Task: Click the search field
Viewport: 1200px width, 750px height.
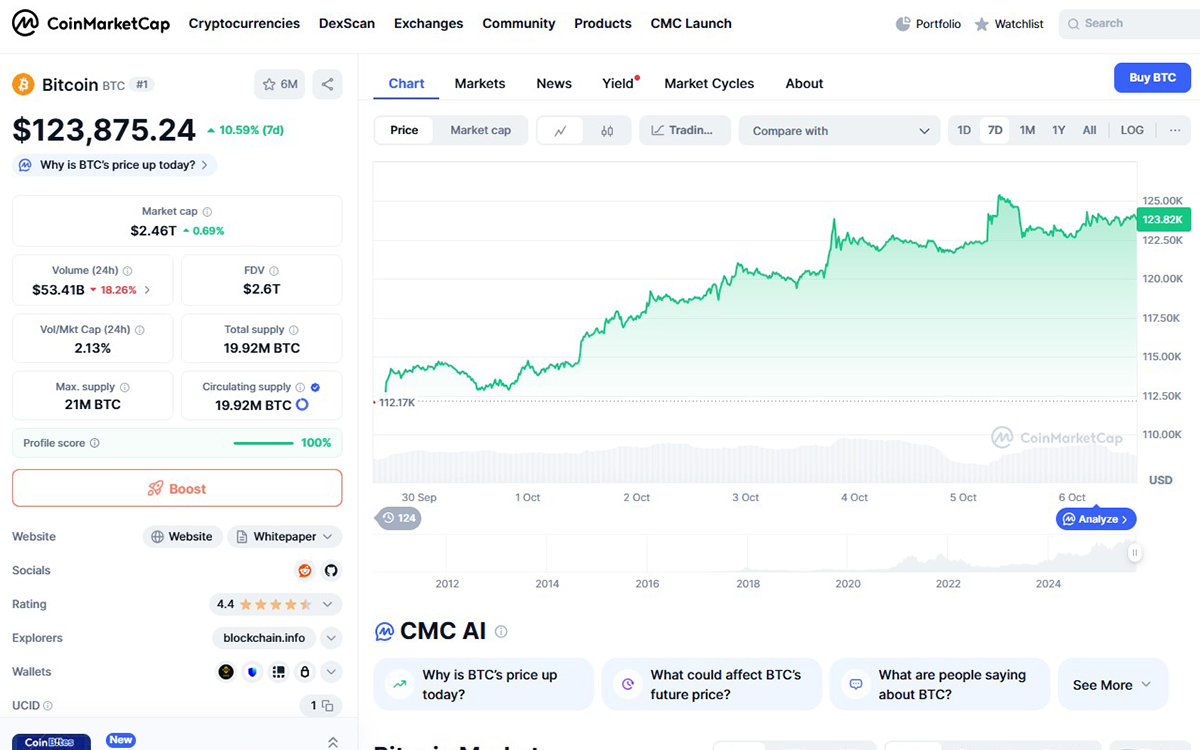Action: click(1128, 23)
